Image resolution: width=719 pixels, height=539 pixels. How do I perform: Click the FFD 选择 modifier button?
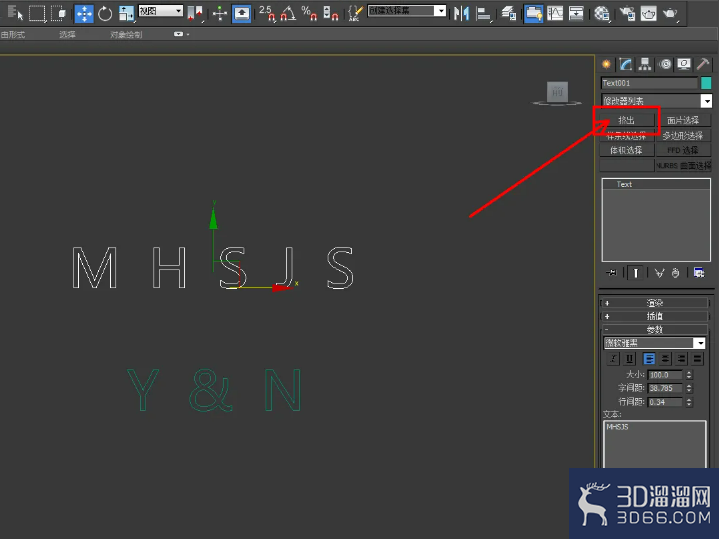coord(683,150)
